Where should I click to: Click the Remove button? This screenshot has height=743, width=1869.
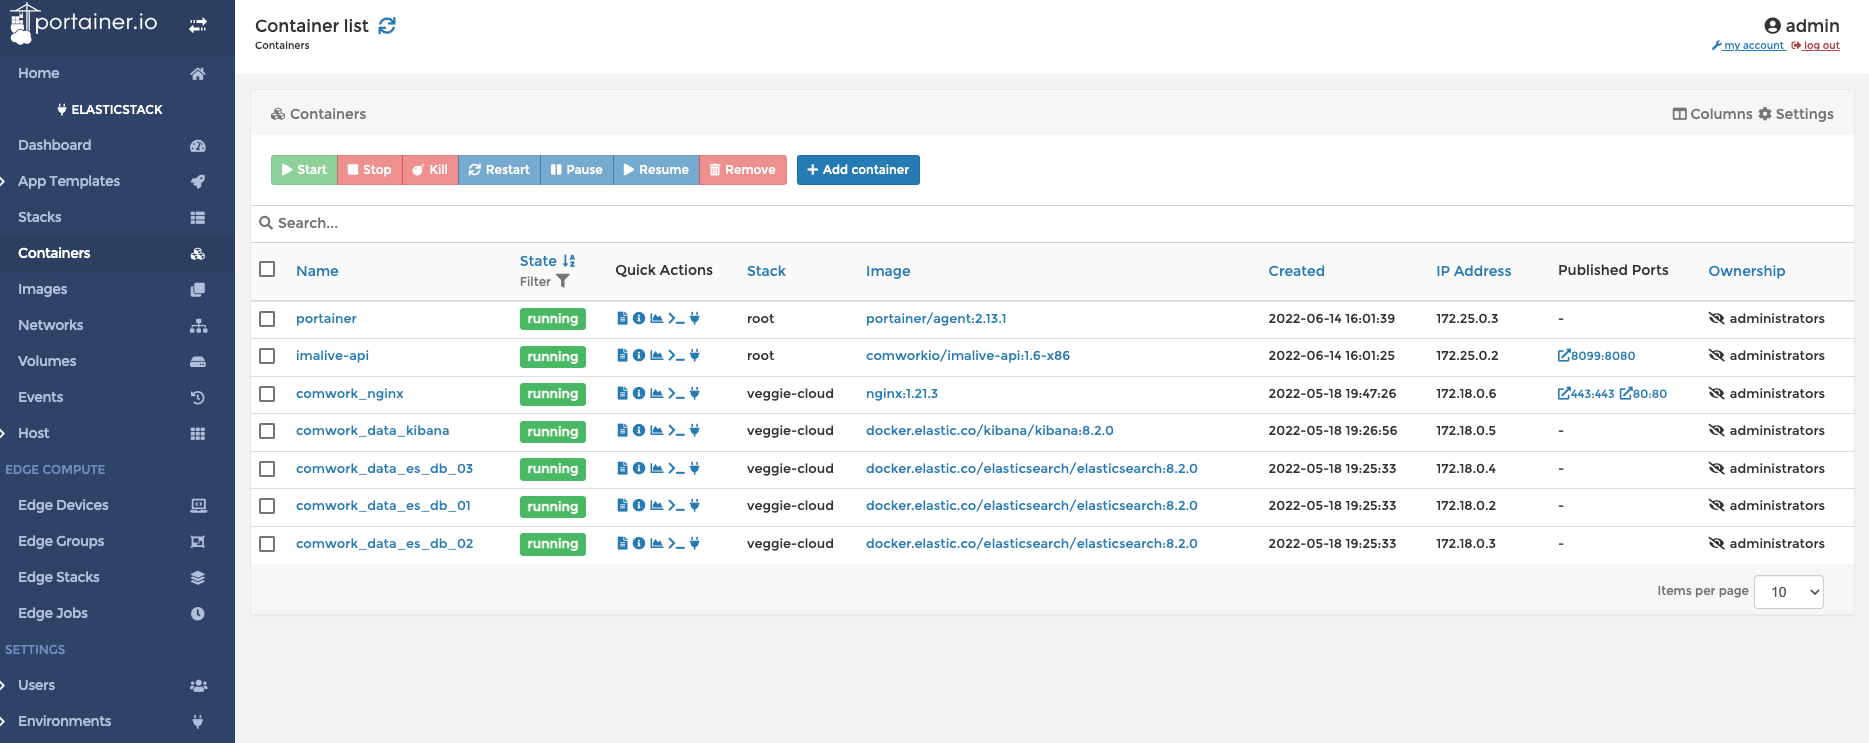(x=743, y=170)
